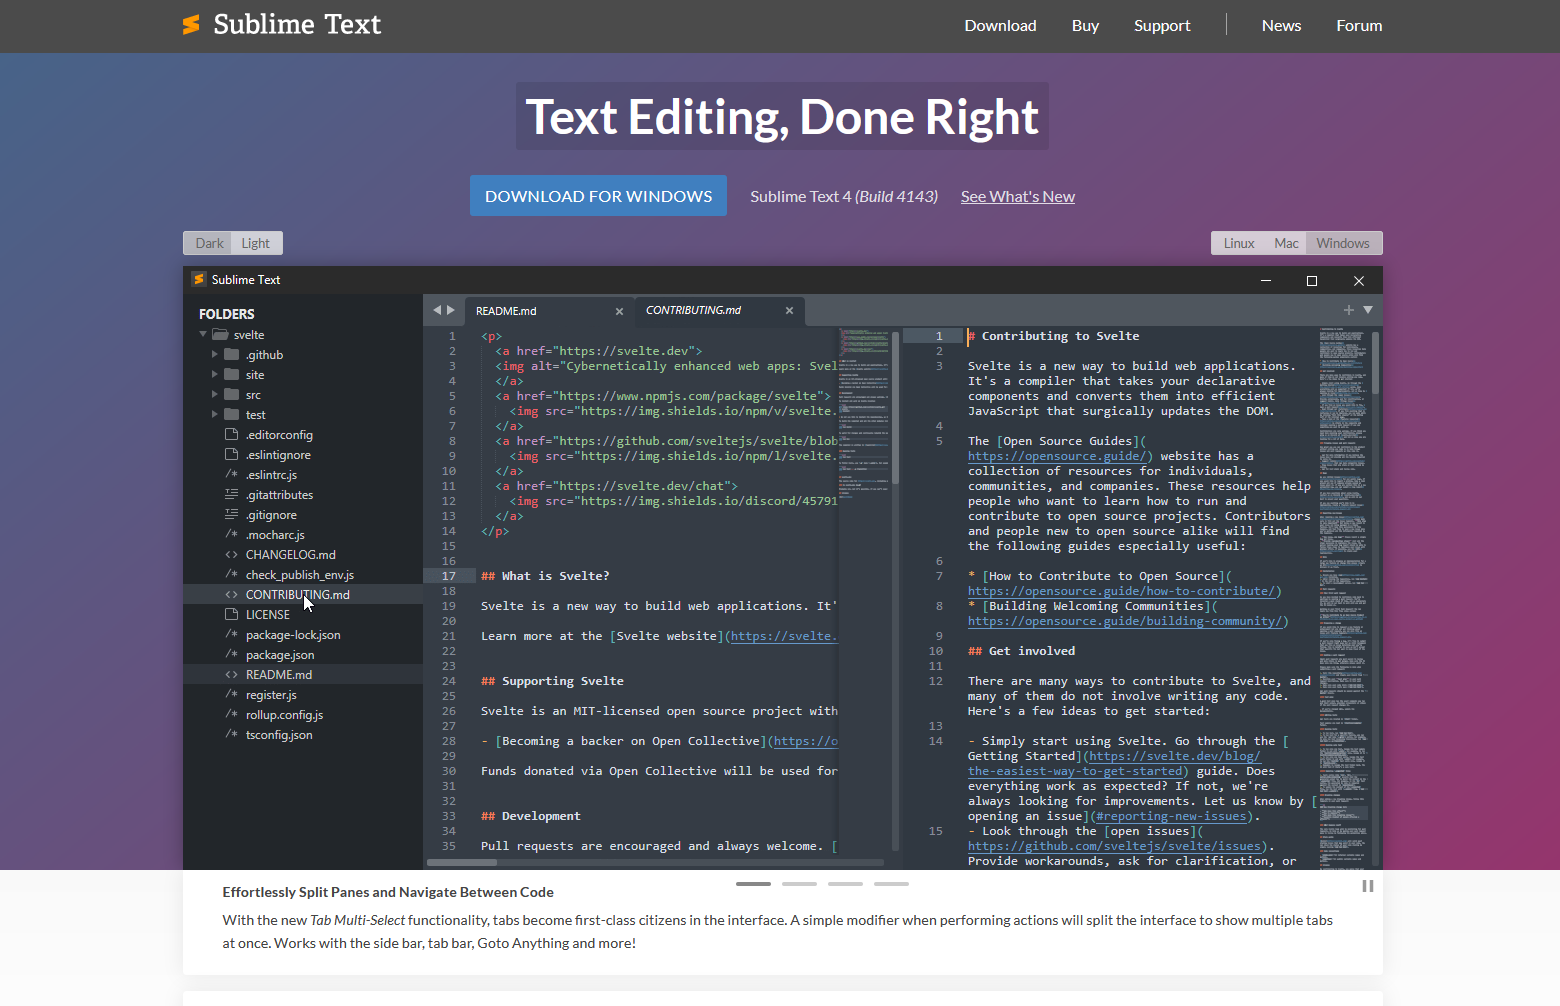Collapse the svelte root folder
This screenshot has height=1006, width=1560.
pos(203,335)
